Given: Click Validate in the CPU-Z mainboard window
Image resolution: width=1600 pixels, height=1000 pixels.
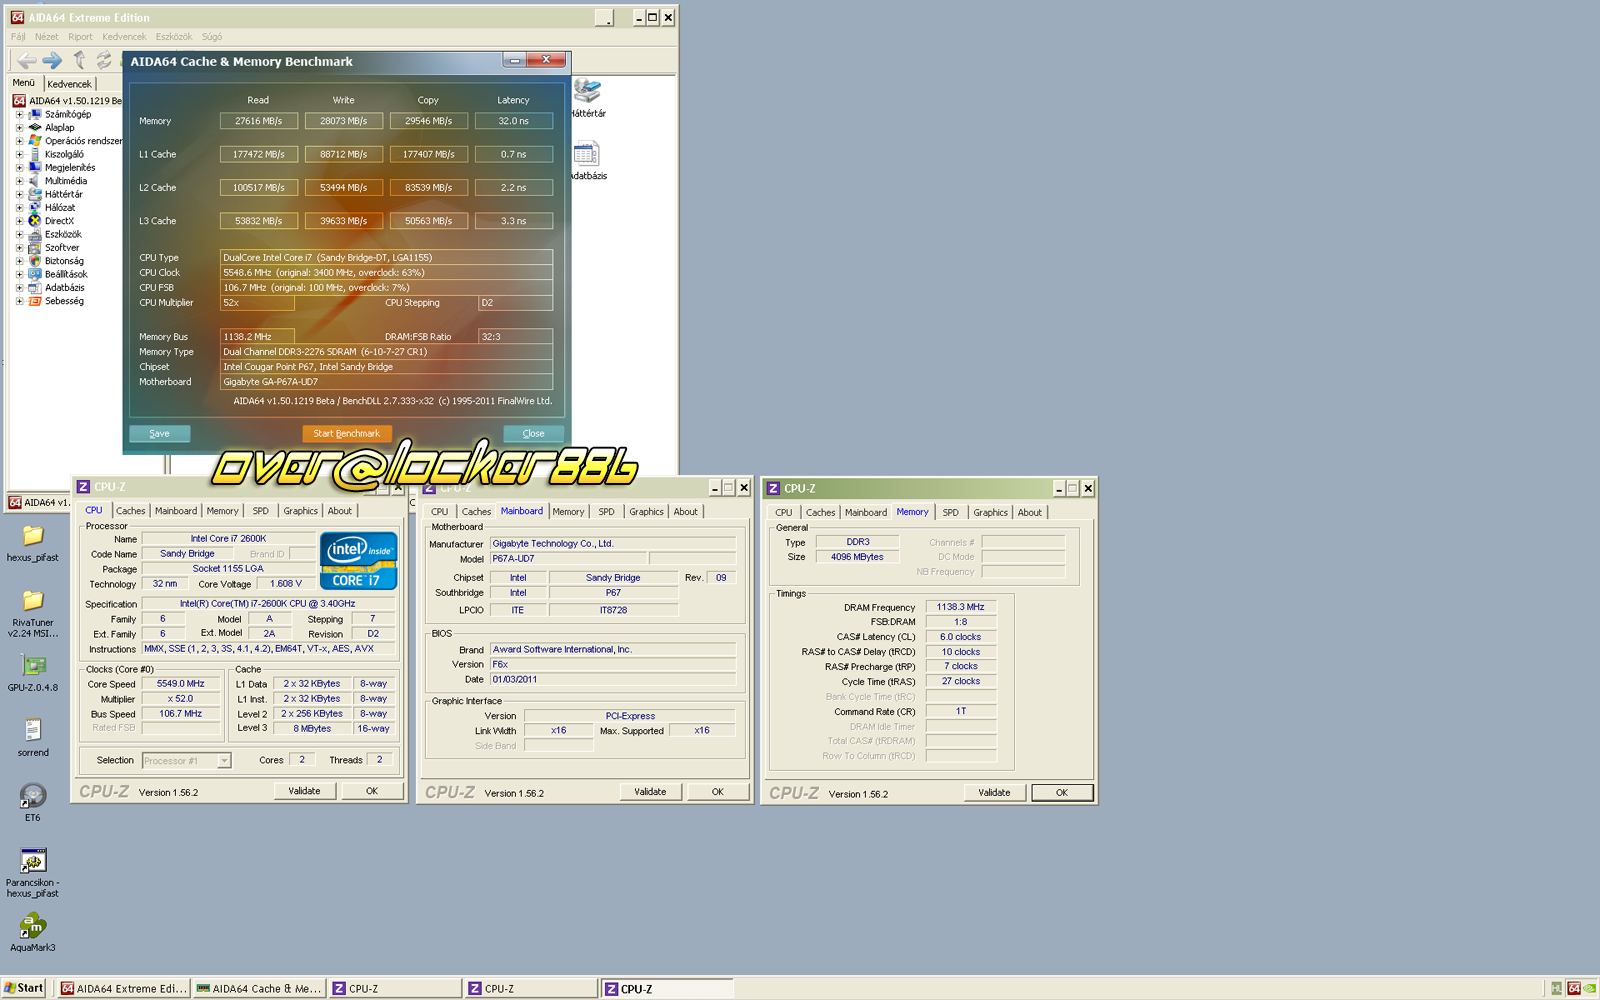Looking at the screenshot, I should tap(650, 792).
